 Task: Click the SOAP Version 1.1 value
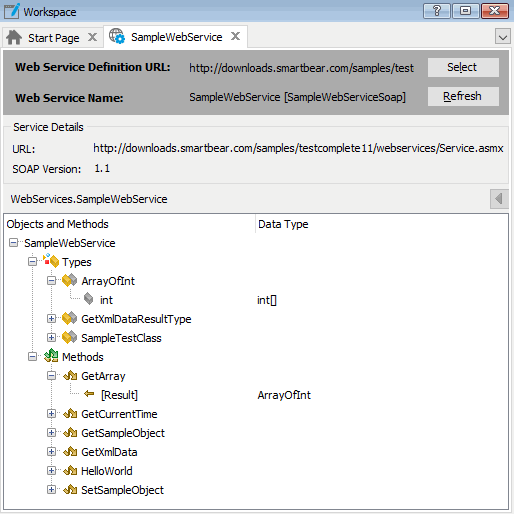tap(102, 168)
